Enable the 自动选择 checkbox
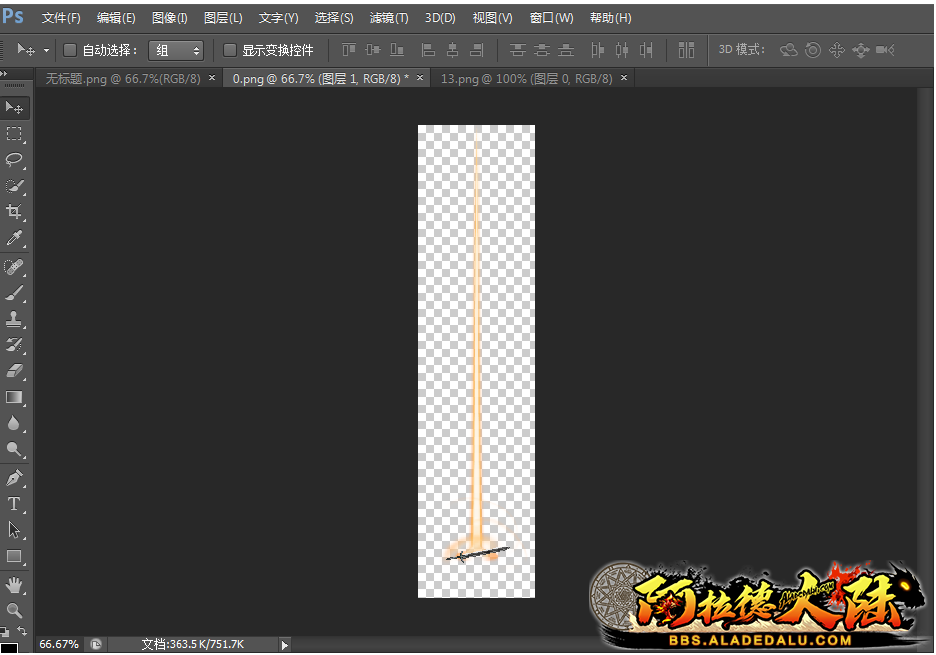936x655 pixels. pos(70,50)
